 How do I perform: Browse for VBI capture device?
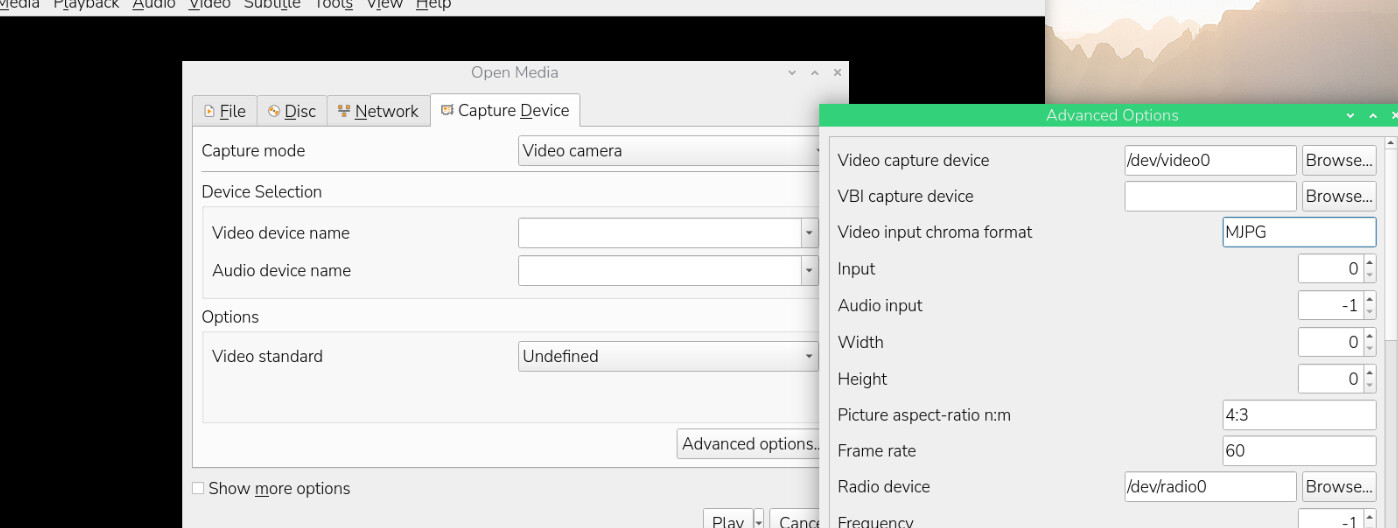(1338, 196)
